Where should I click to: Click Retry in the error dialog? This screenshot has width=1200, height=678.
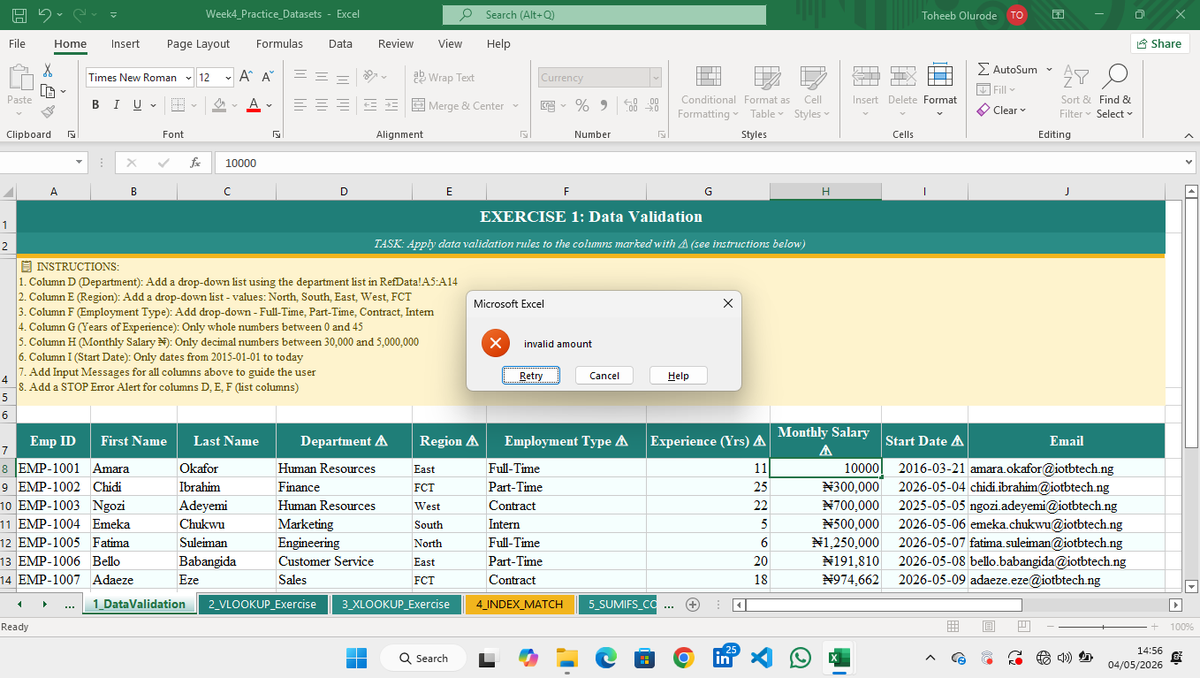(531, 376)
